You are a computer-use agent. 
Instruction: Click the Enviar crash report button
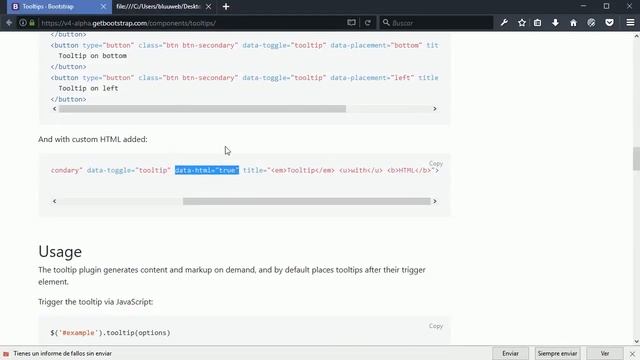(510, 353)
